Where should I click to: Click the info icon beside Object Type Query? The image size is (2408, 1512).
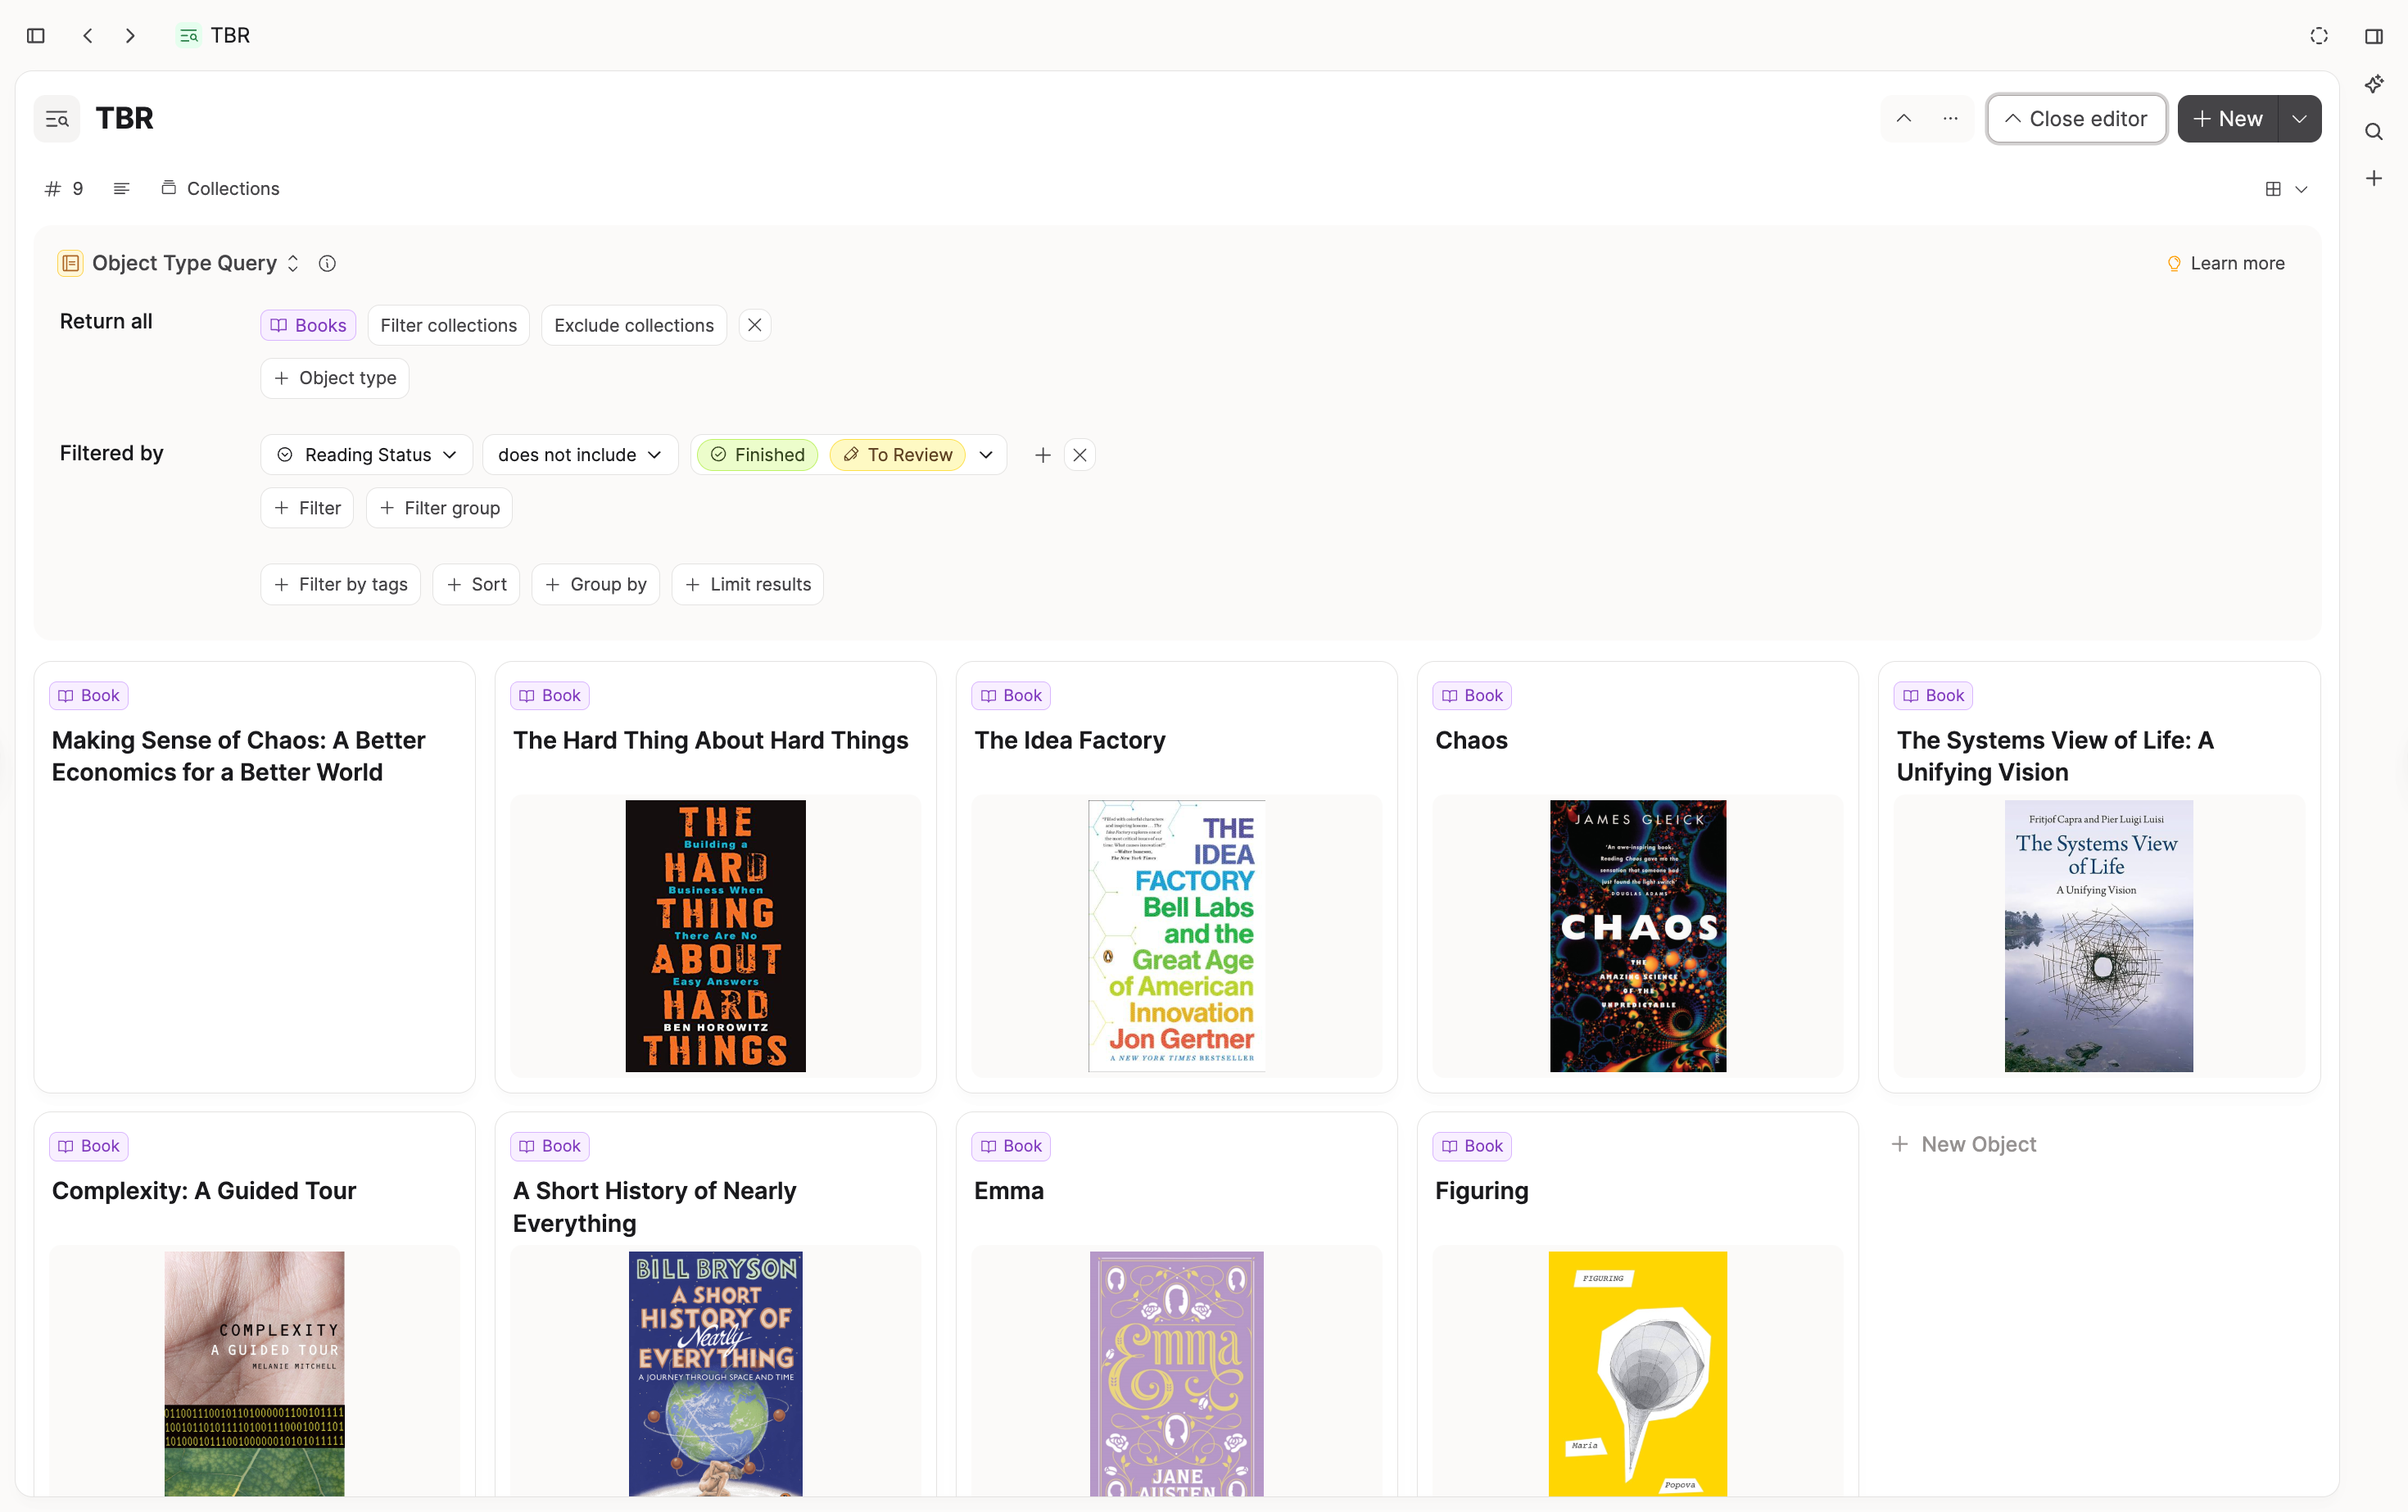327,263
